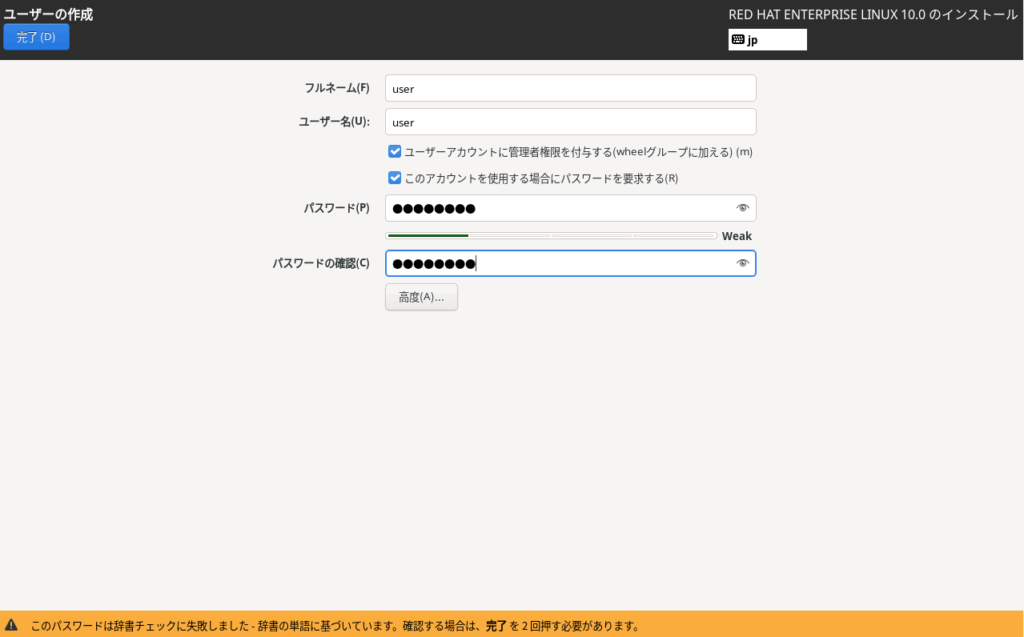Click the Weak strength label
The image size is (1024, 637).
pyautogui.click(x=736, y=236)
